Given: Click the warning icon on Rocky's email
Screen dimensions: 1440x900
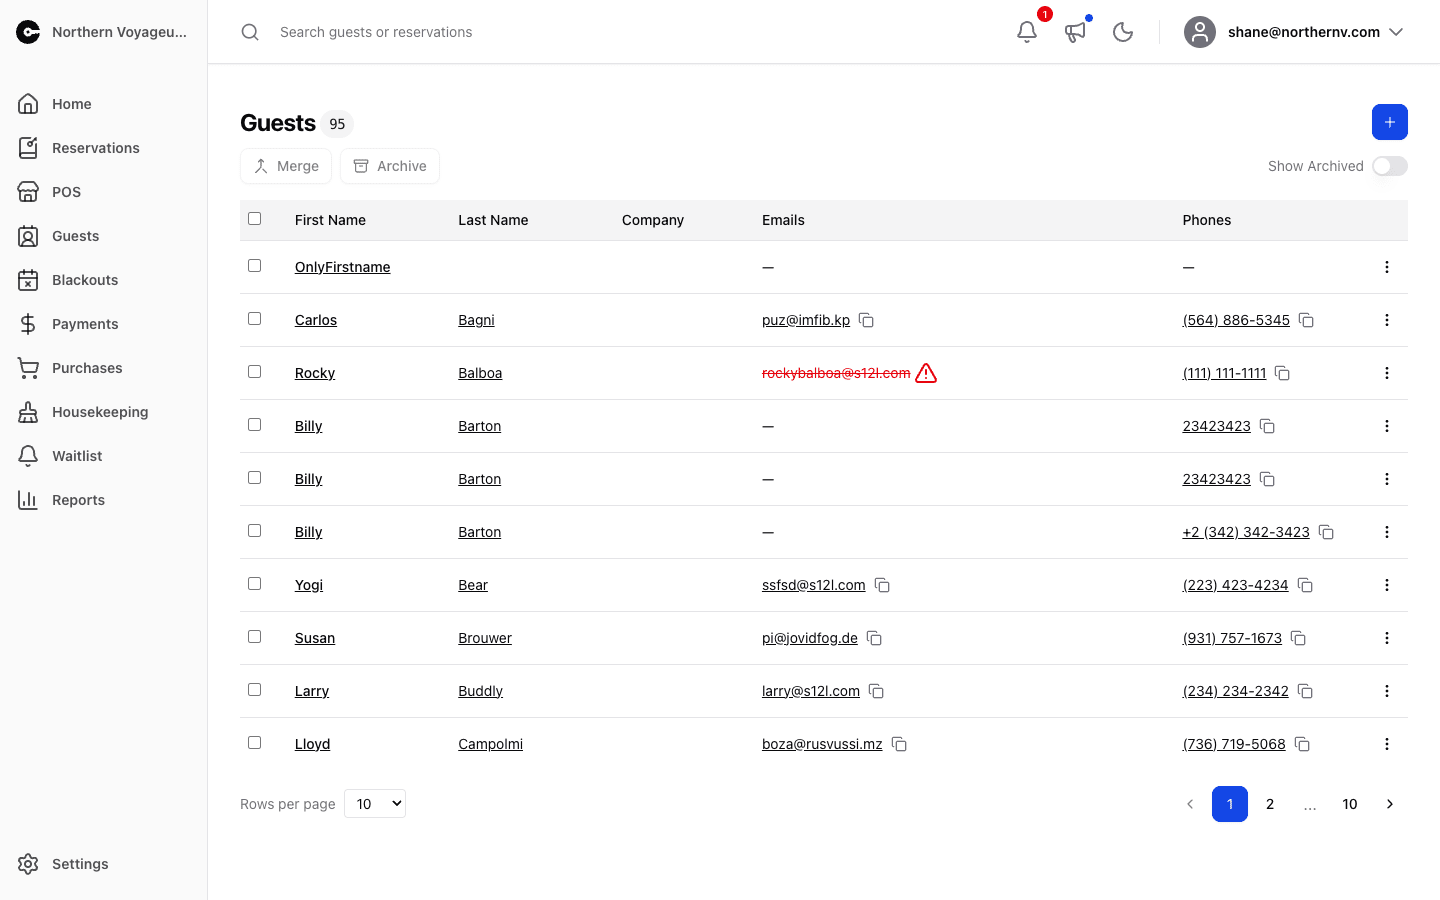Looking at the screenshot, I should (926, 373).
